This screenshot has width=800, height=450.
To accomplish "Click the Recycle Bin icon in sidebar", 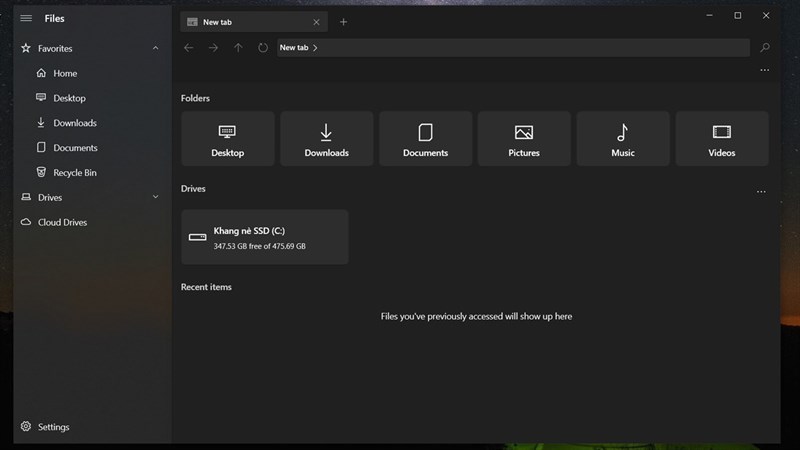I will pyautogui.click(x=41, y=172).
